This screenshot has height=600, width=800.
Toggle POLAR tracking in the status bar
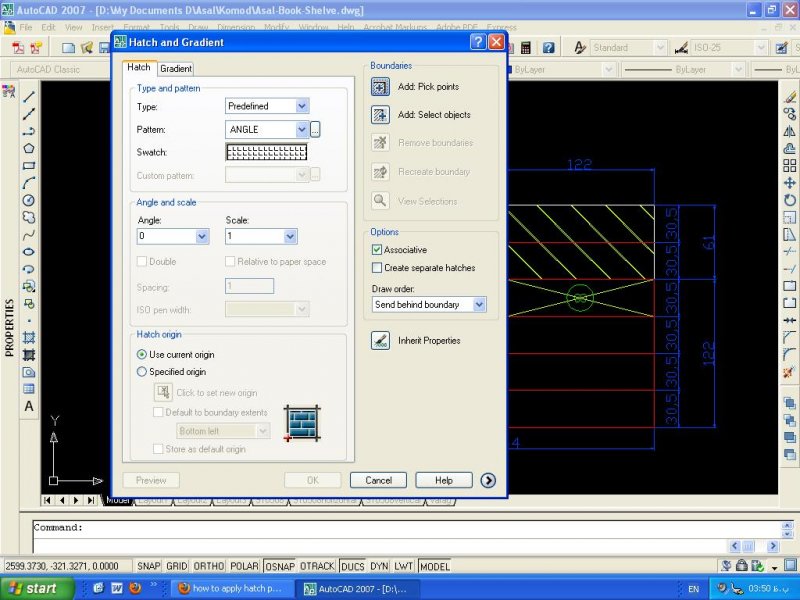[244, 566]
